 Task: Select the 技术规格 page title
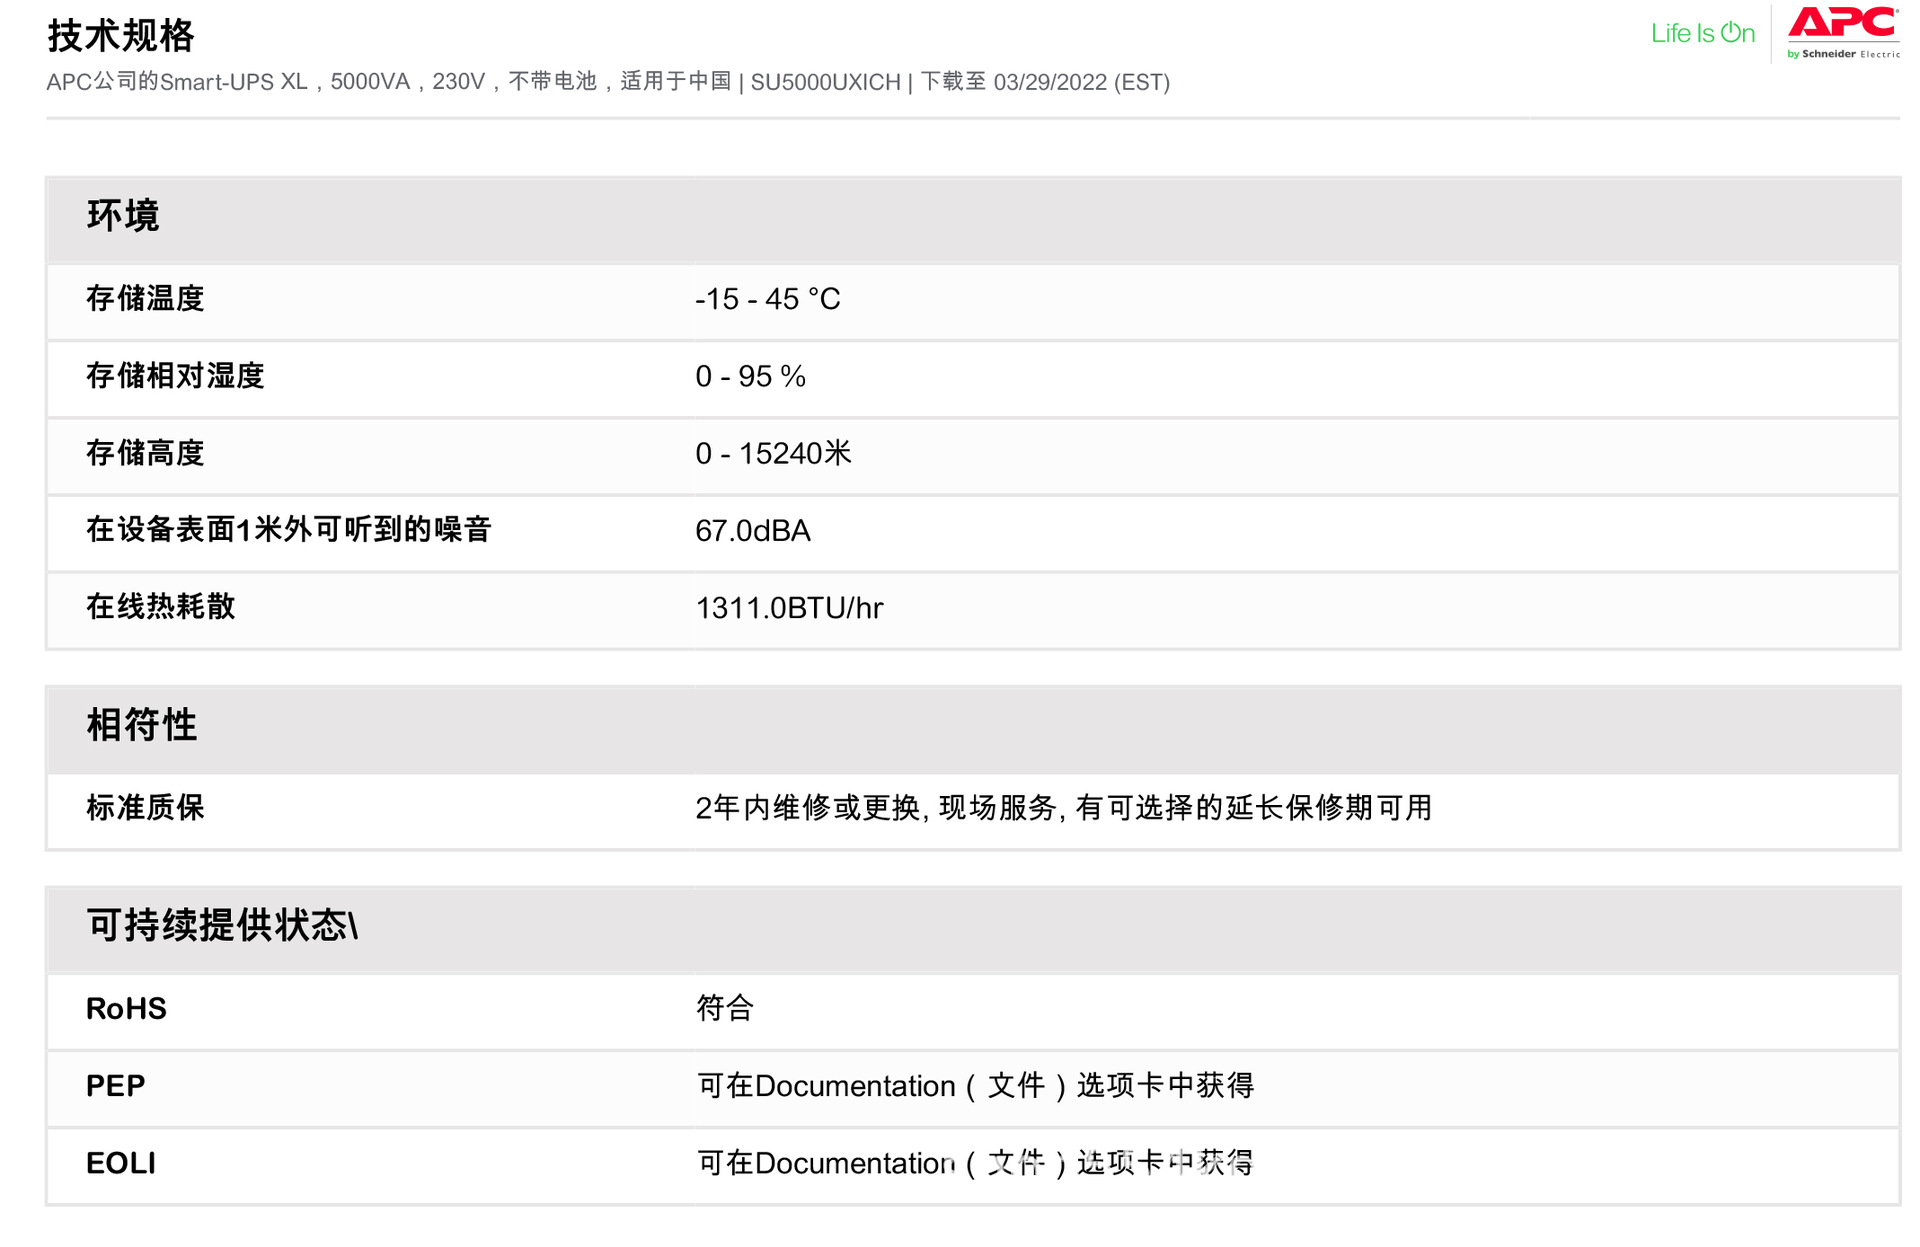point(121,35)
